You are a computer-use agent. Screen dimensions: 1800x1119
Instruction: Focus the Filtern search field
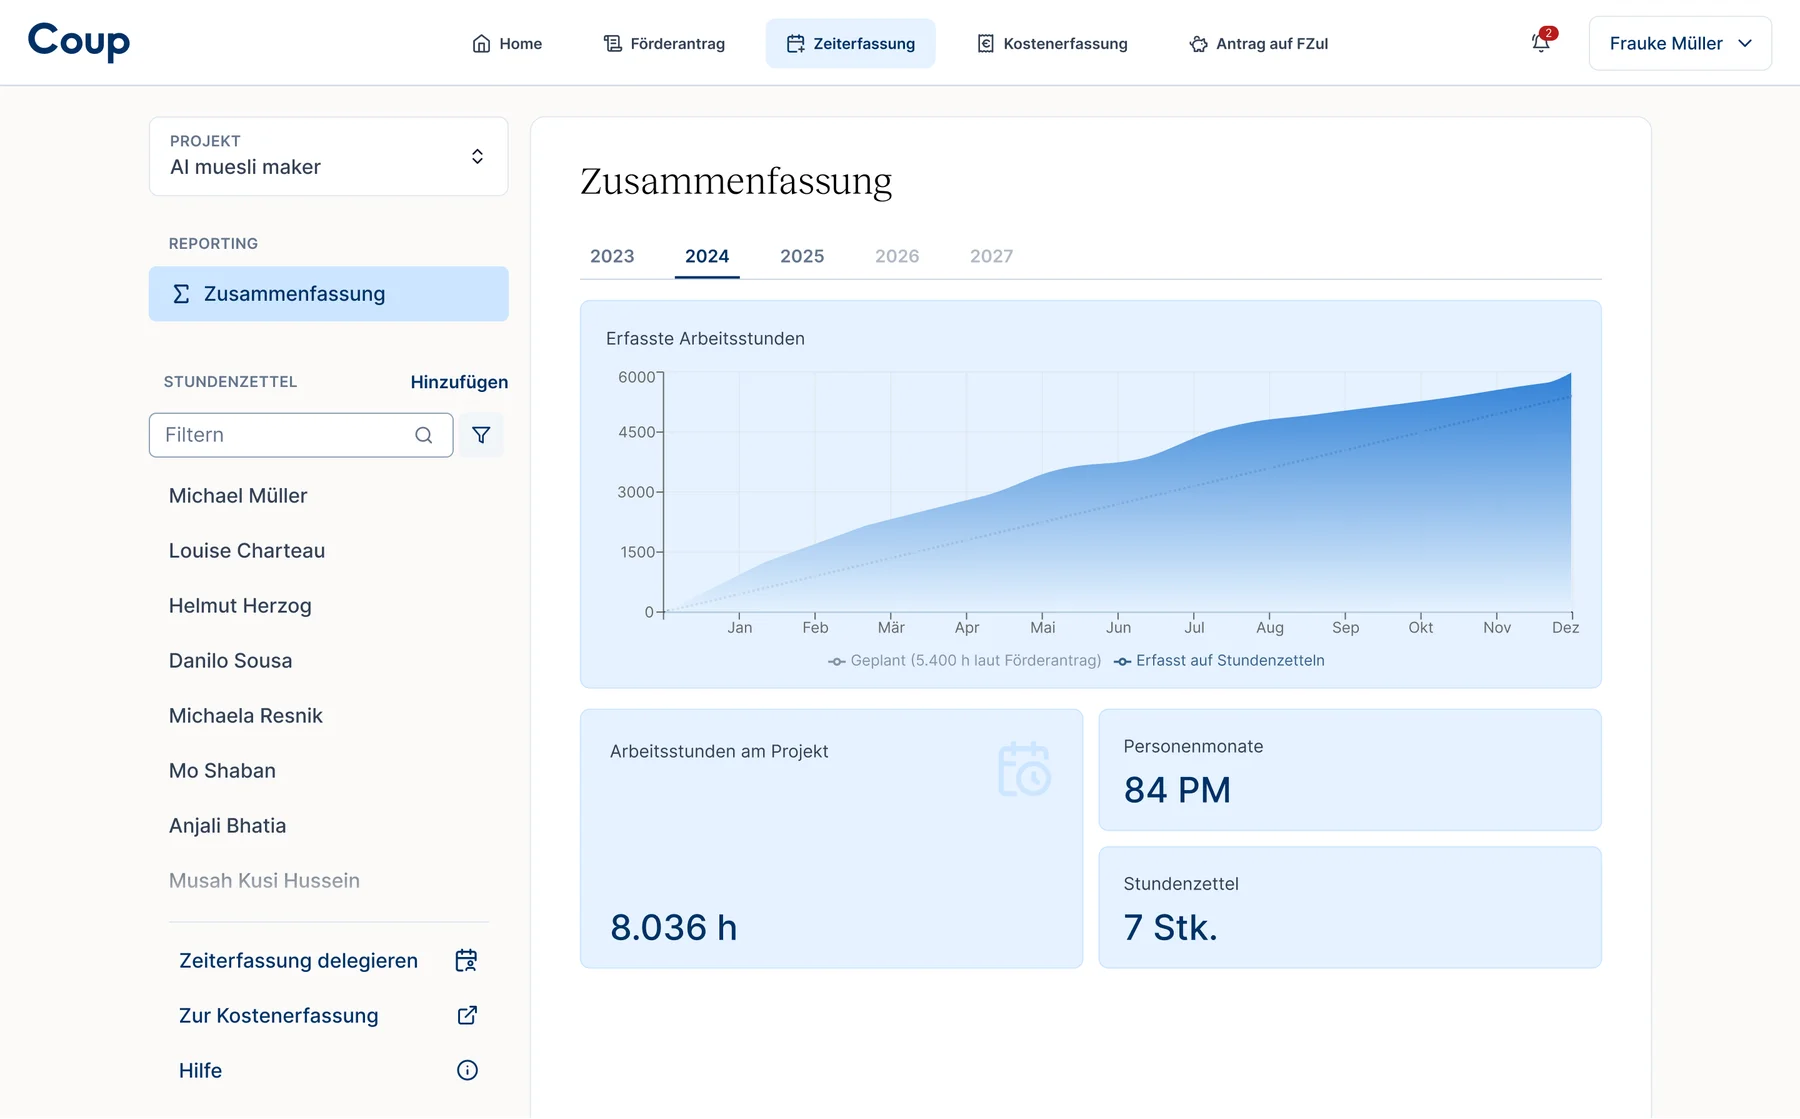point(301,435)
